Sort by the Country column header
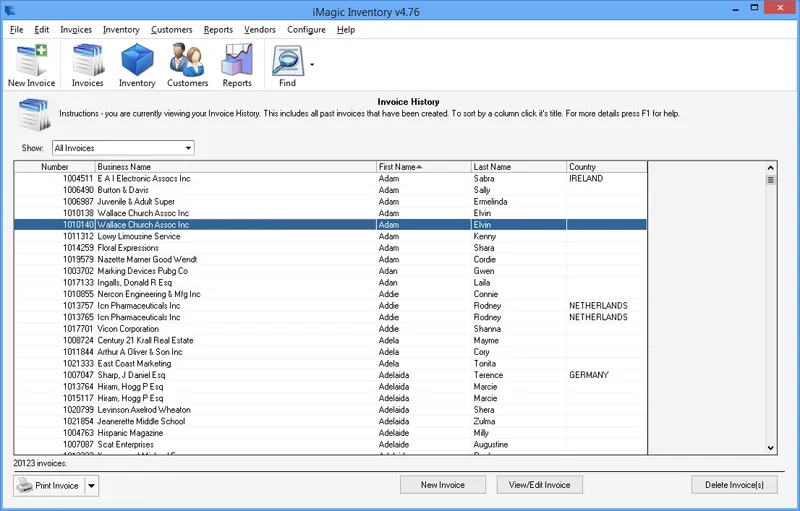Viewport: 800px width, 511px height. click(x=607, y=167)
